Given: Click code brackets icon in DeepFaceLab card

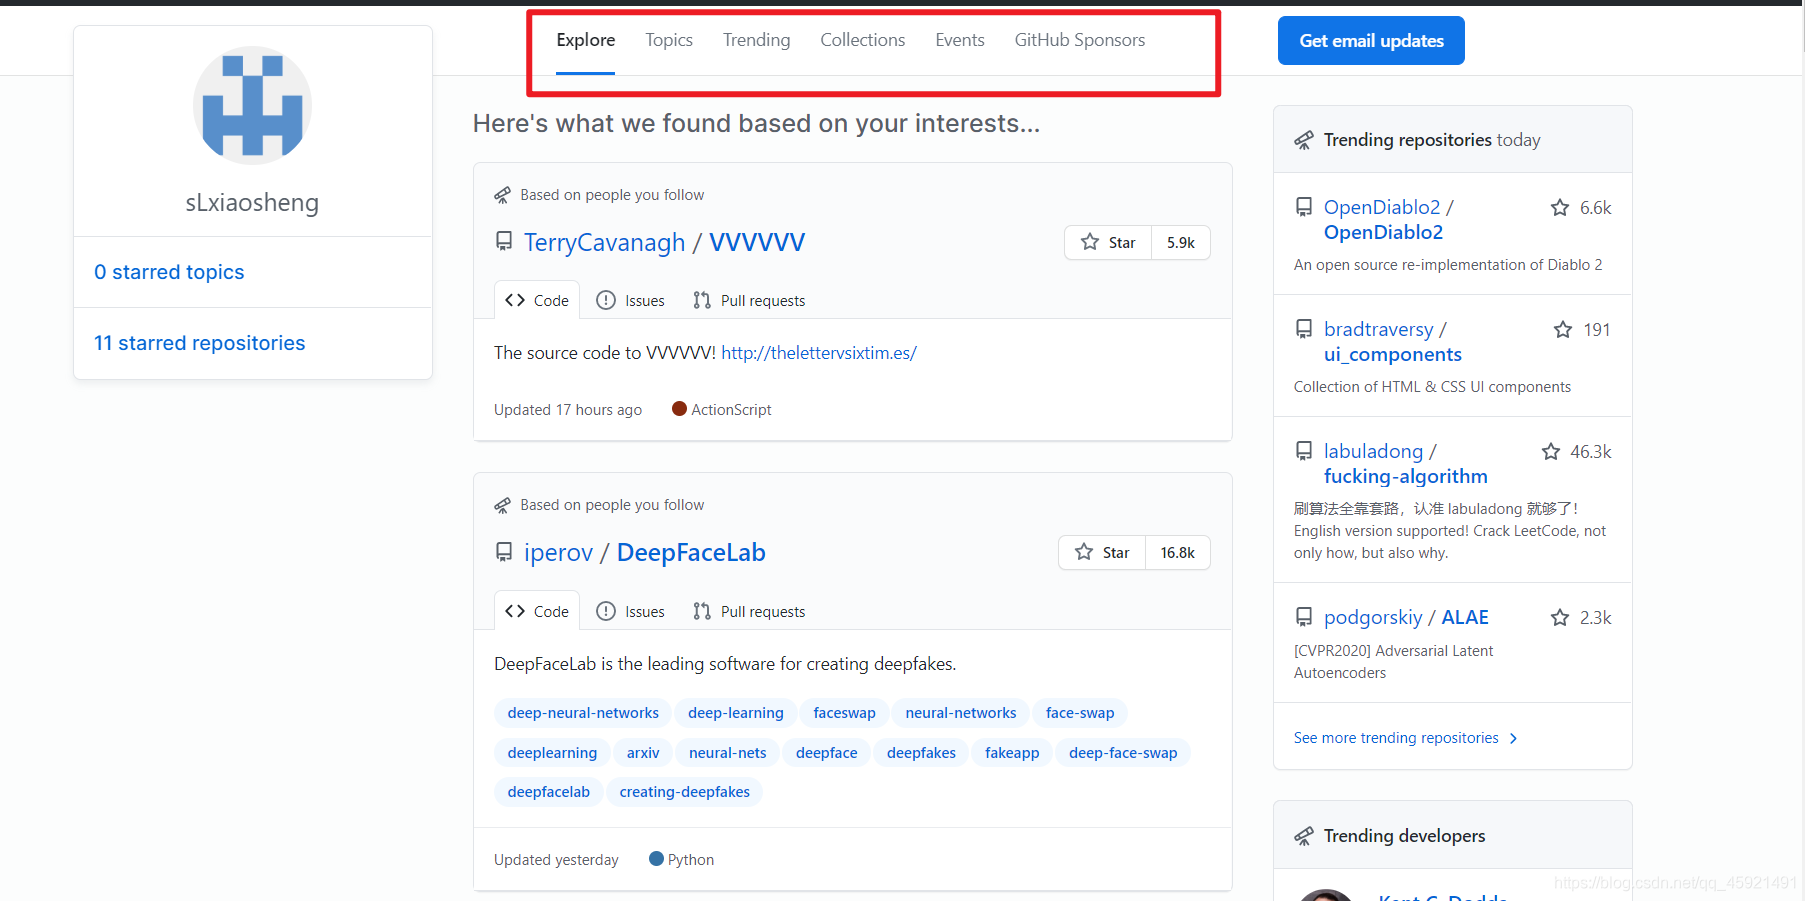Looking at the screenshot, I should coord(515,611).
